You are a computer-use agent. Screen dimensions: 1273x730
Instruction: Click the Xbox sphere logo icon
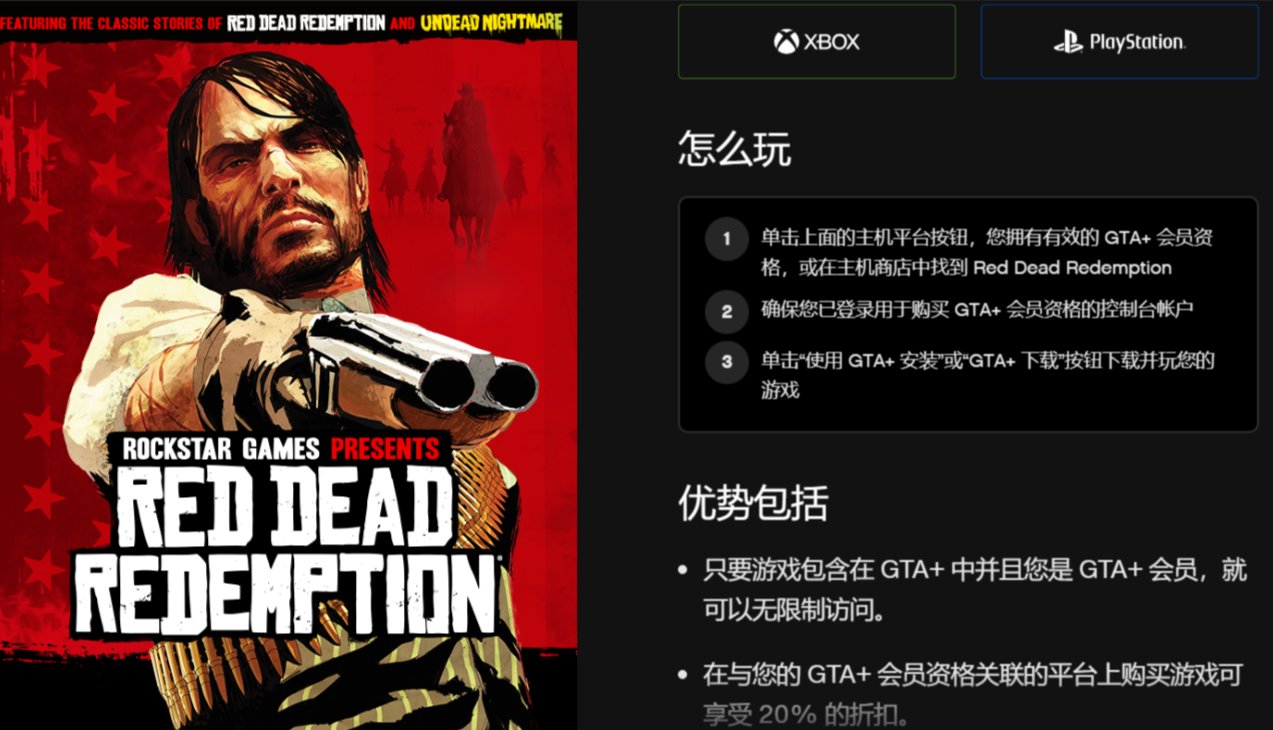point(786,42)
